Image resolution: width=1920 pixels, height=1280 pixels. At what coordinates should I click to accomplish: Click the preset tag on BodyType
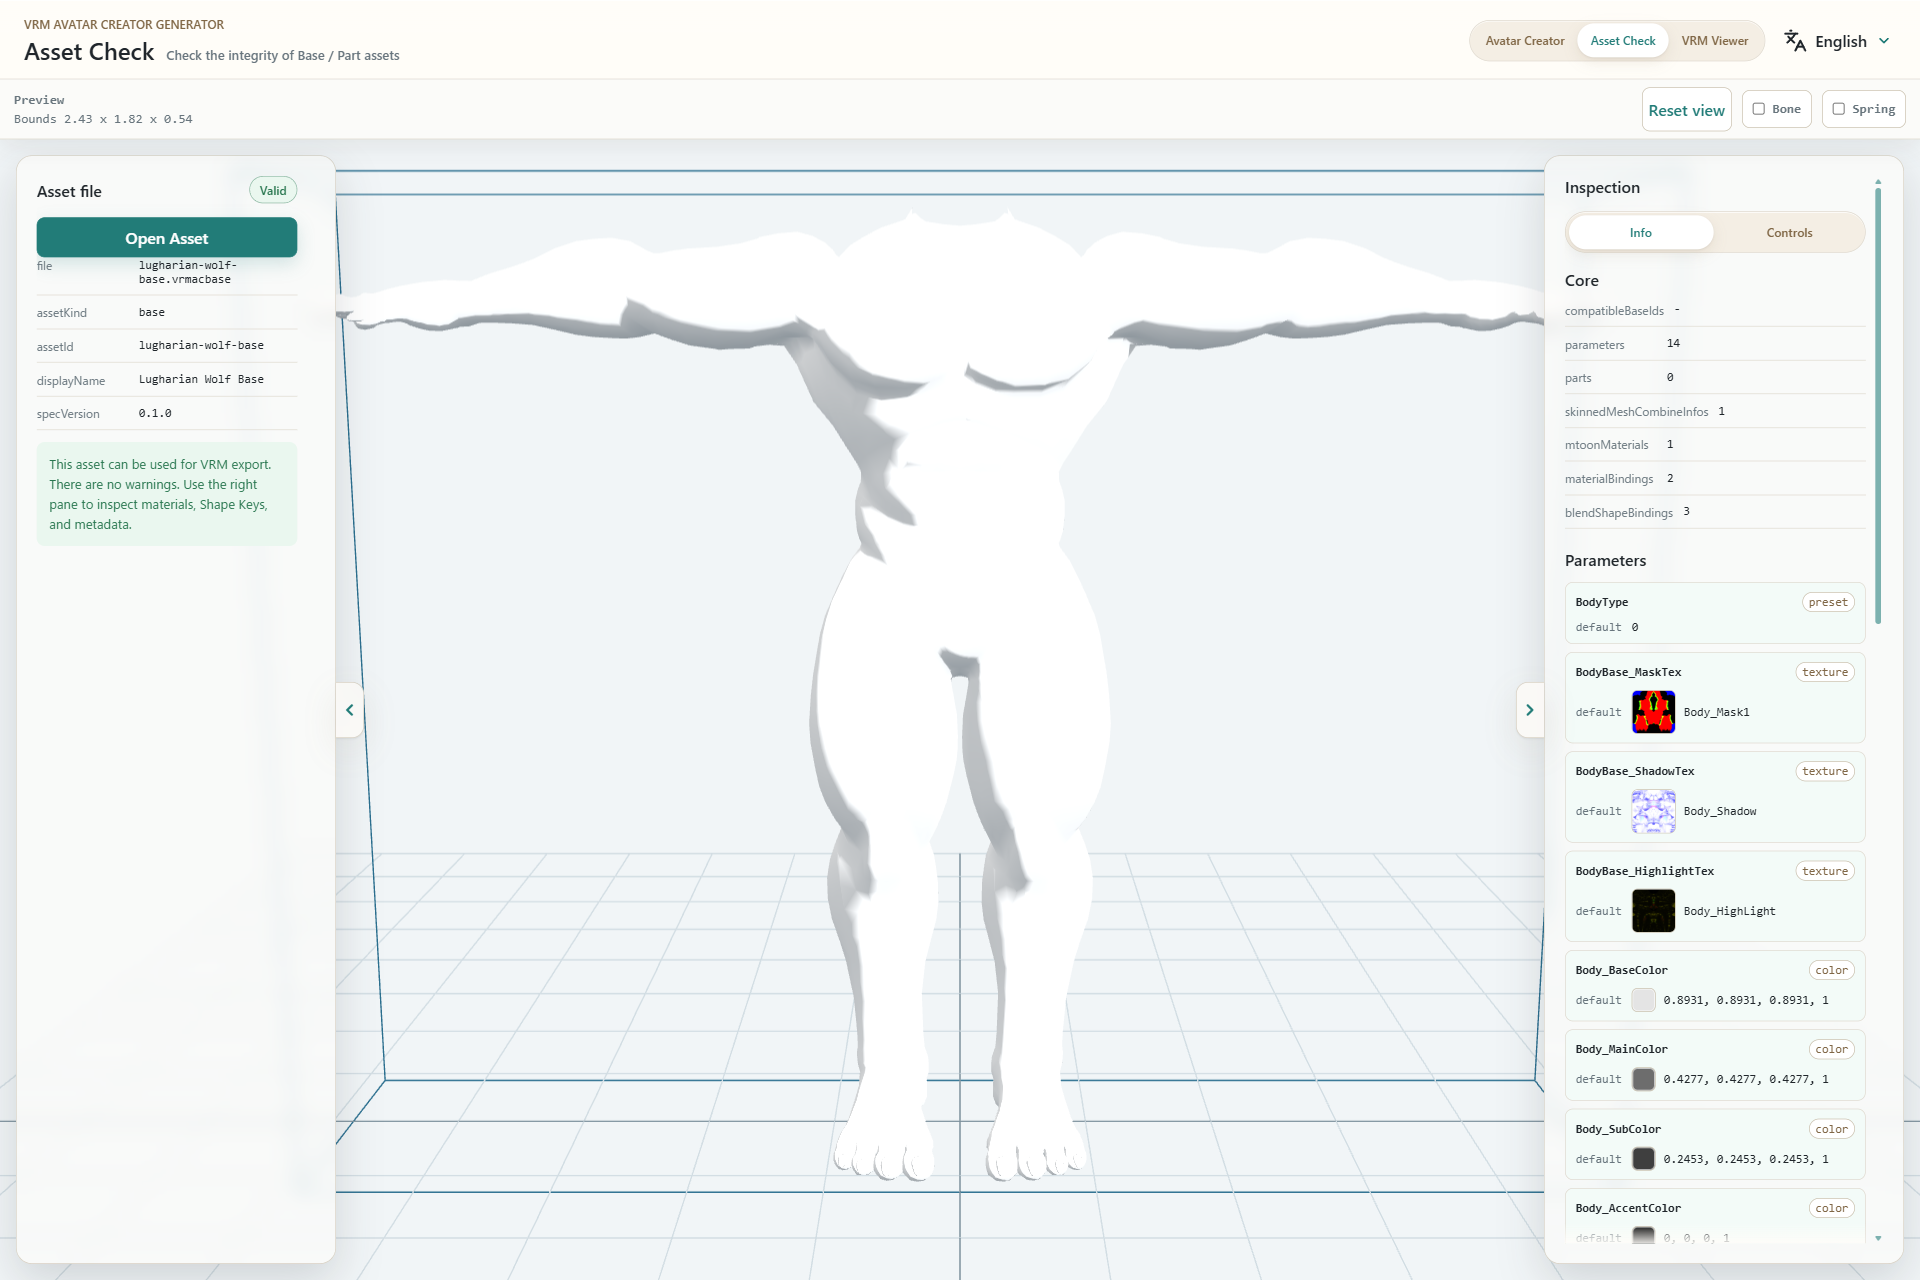1828,602
